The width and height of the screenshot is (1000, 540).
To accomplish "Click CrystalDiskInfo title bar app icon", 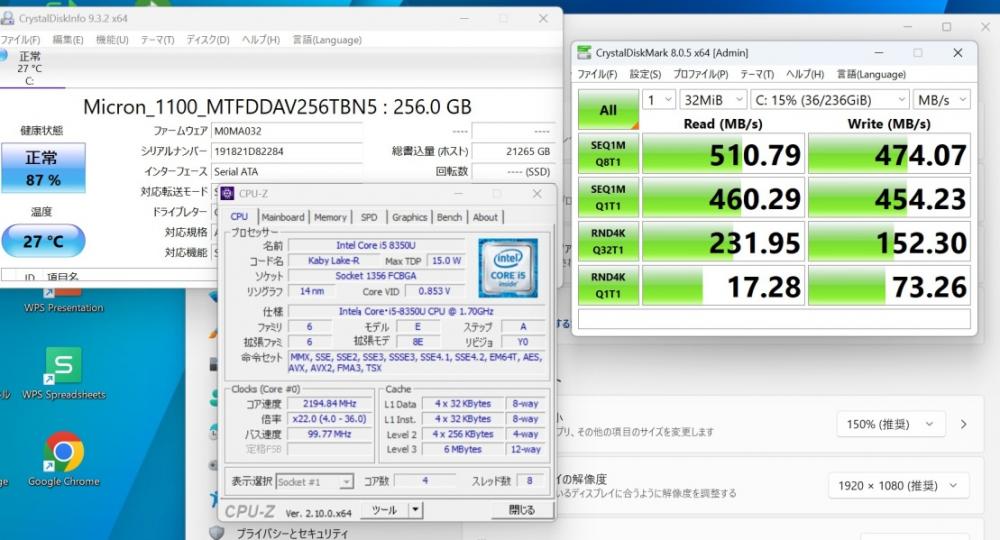I will click(8, 18).
